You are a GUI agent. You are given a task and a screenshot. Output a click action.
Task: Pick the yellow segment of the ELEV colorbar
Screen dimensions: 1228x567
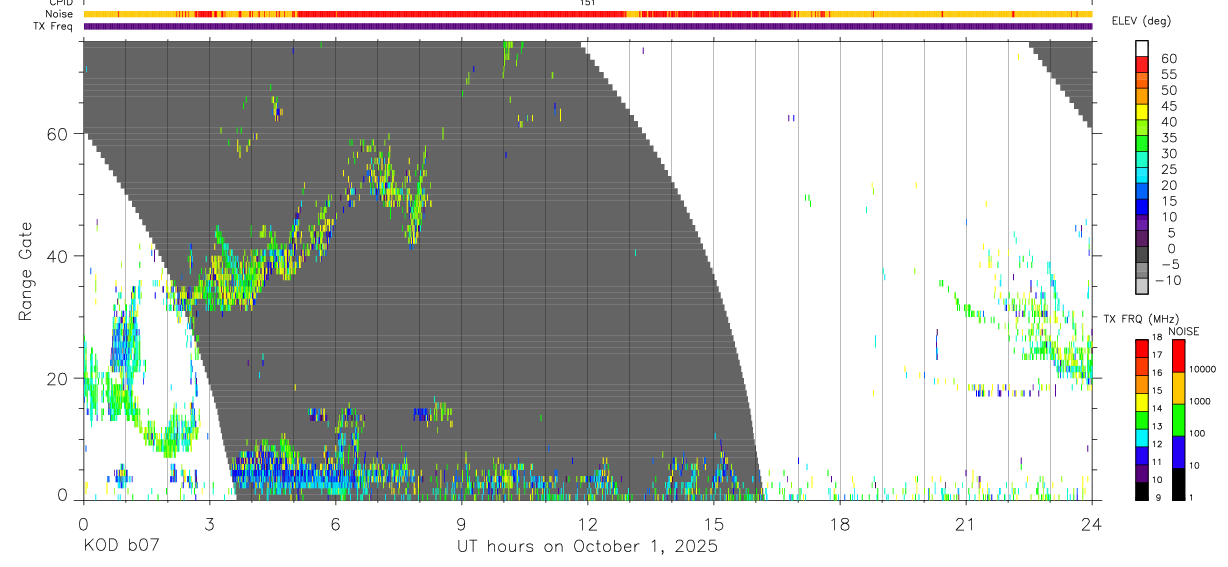pos(1142,112)
